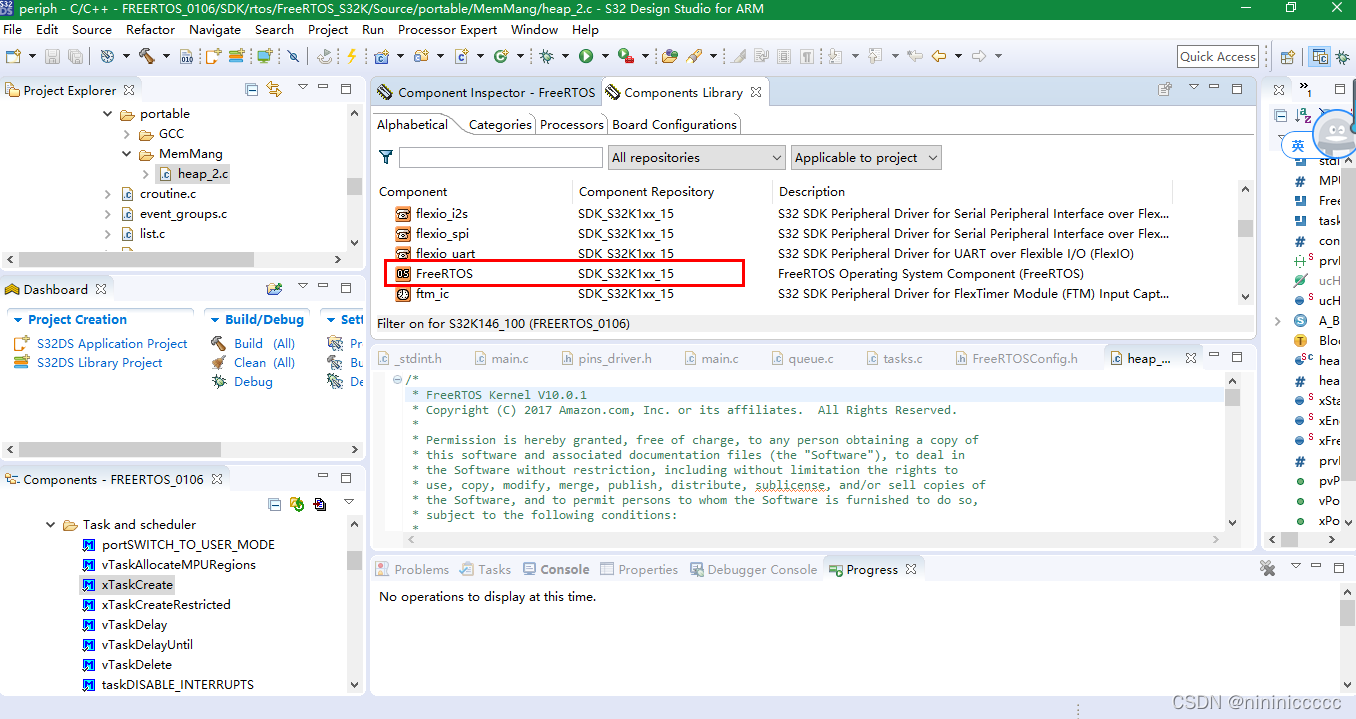Click Link with Editor in Project Explorer
Screen dimensions: 1356x719
pyautogui.click(x=274, y=90)
